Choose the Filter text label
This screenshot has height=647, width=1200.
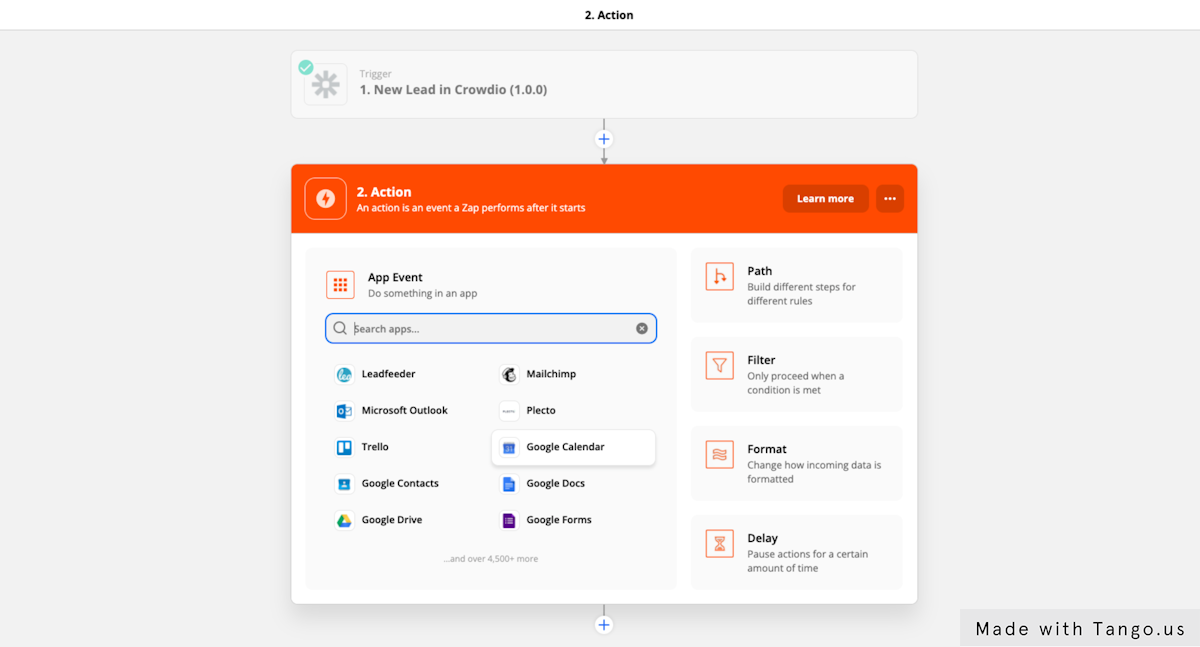[761, 360]
